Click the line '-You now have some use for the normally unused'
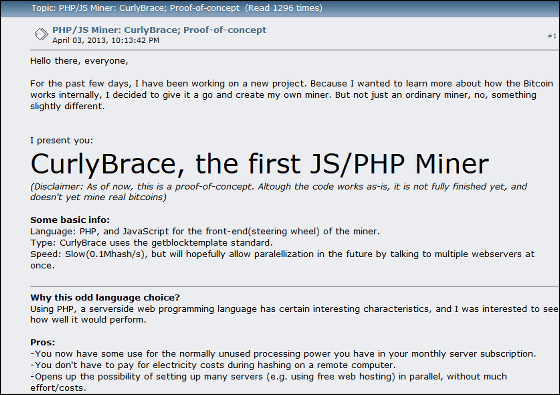 pos(283,354)
